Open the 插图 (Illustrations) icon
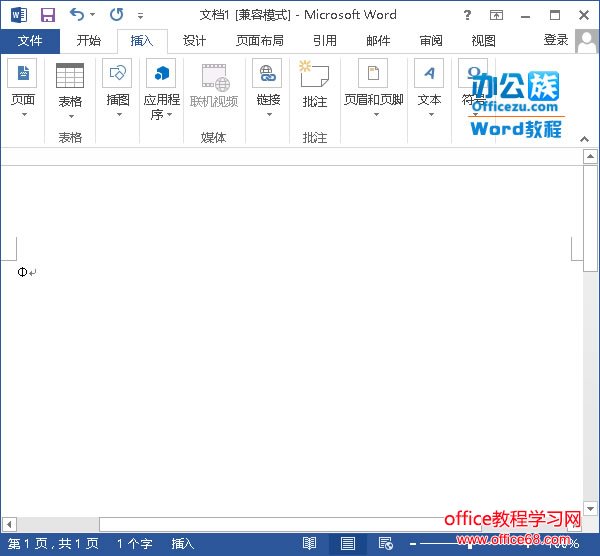Screen dimensions: 600x556 click(117, 73)
